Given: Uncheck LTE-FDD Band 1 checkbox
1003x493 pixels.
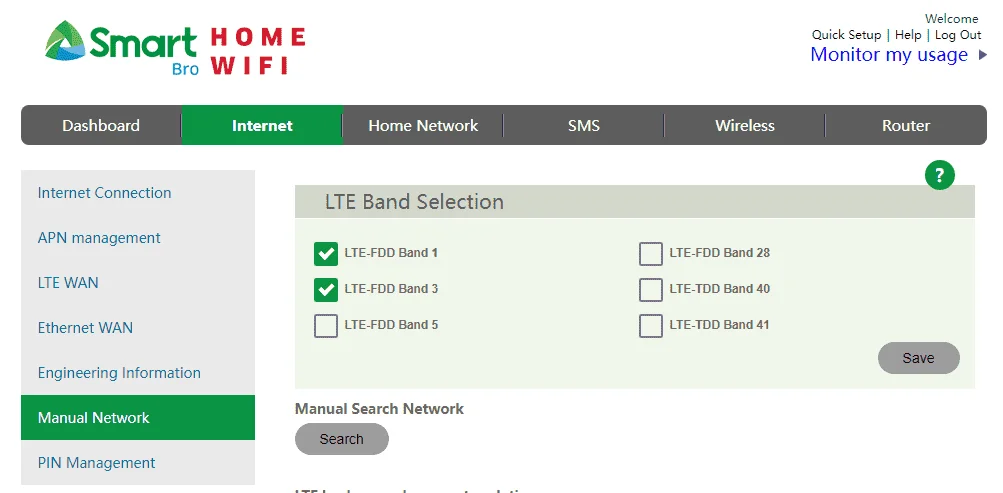Looking at the screenshot, I should pos(326,253).
